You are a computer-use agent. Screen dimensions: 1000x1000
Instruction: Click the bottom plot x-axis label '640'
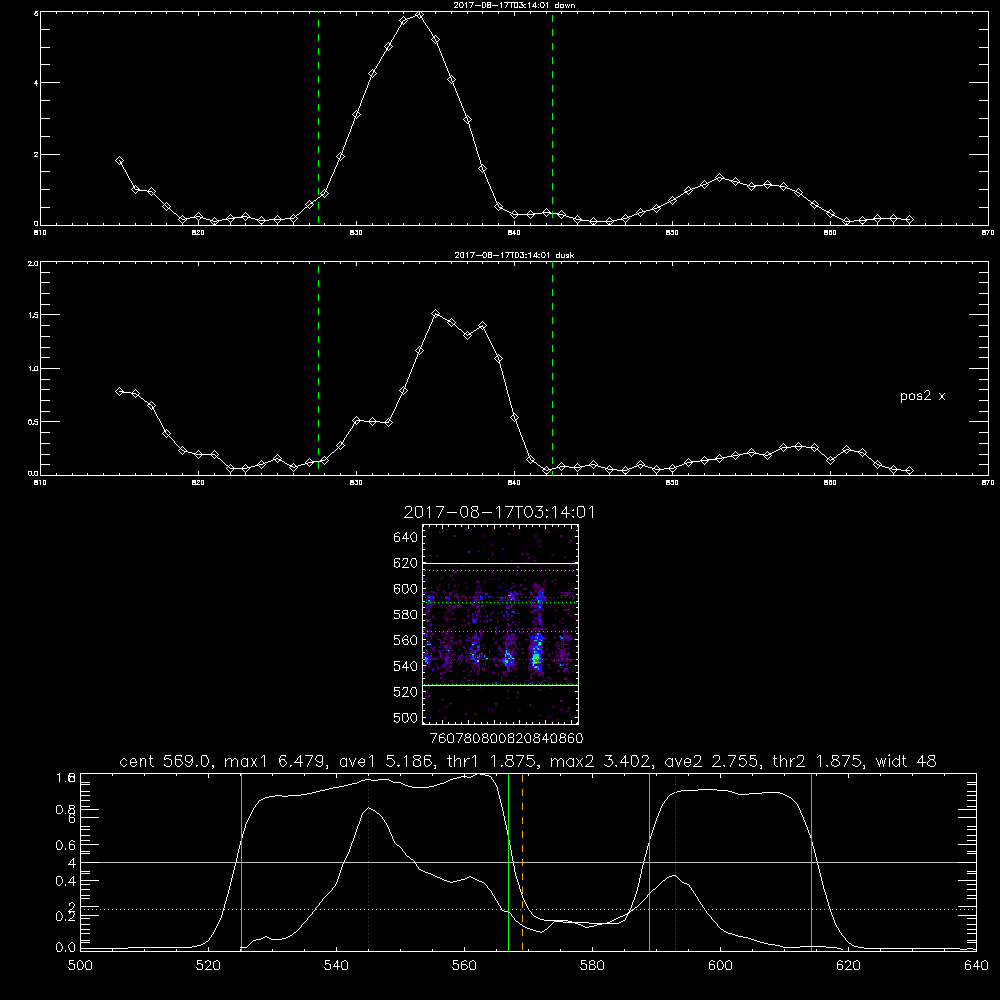[x=976, y=966]
